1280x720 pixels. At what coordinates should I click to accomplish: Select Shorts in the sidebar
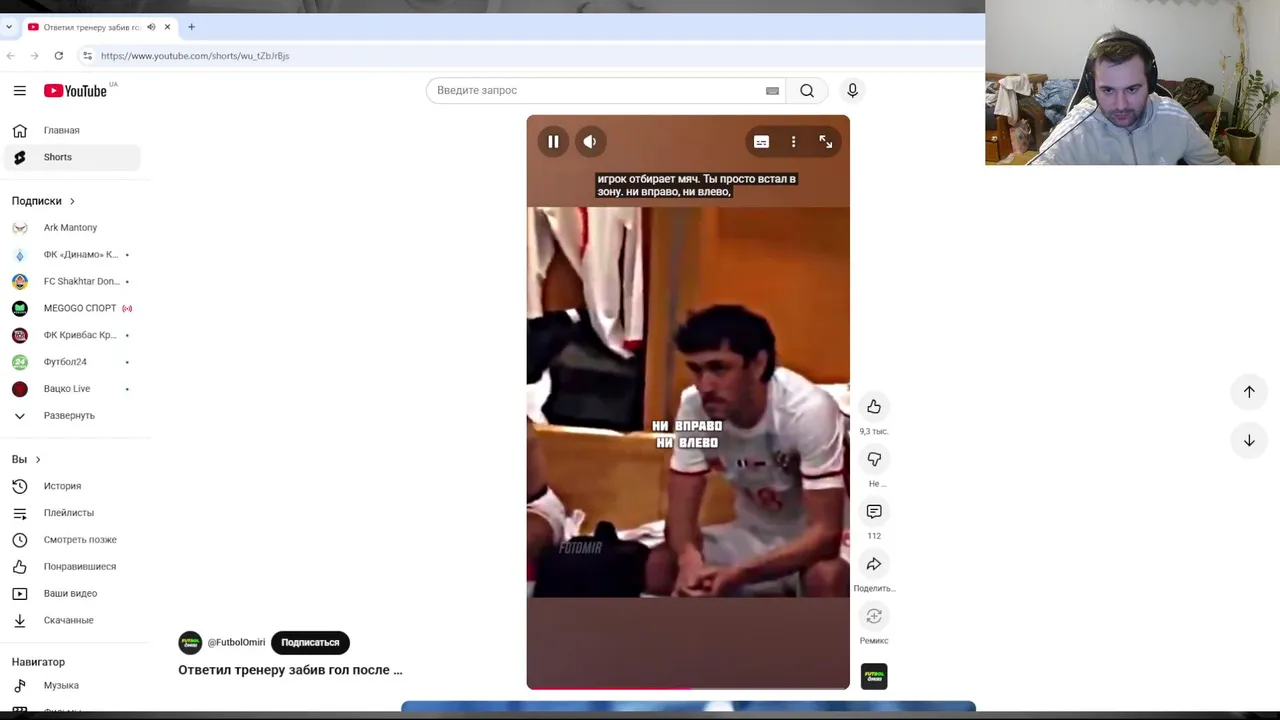pyautogui.click(x=72, y=157)
